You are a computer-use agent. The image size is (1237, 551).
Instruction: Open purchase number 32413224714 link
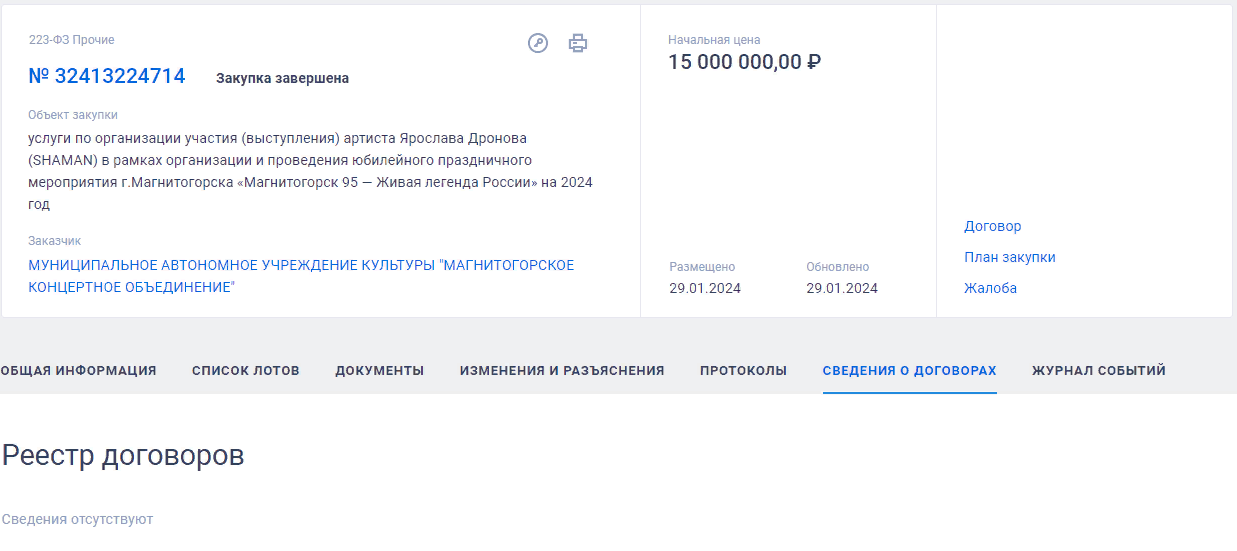[x=107, y=76]
